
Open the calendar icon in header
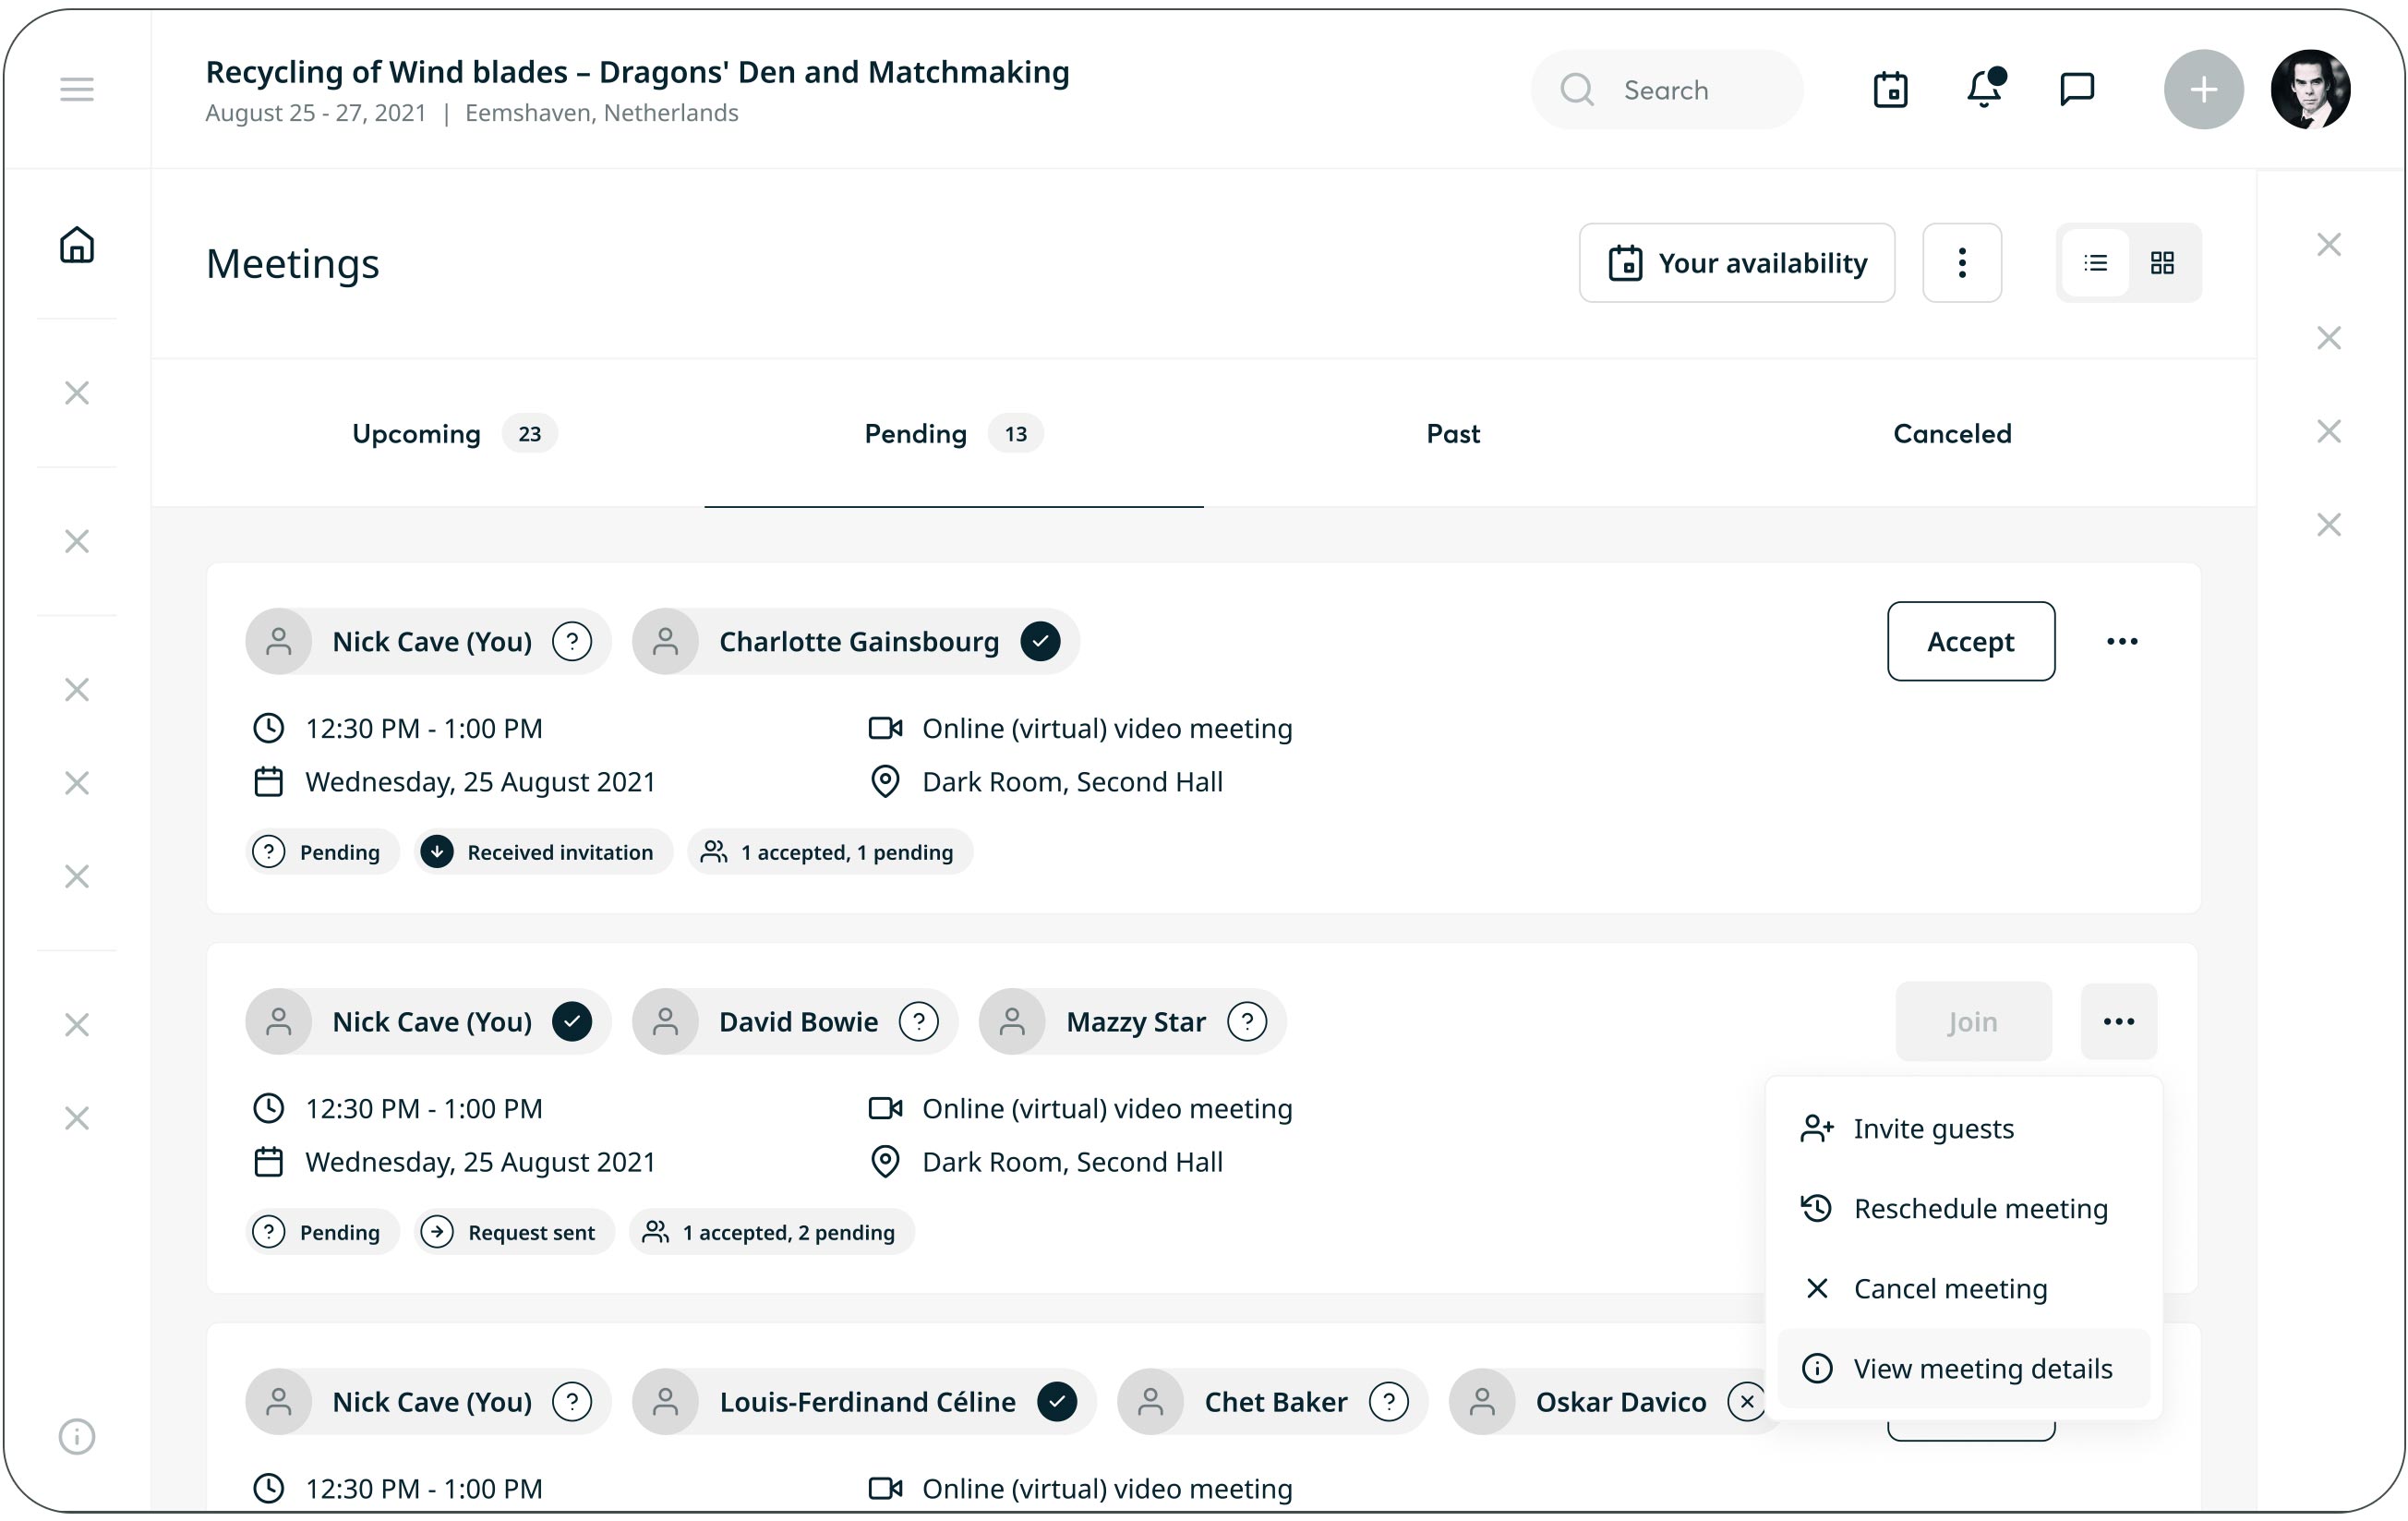(x=1890, y=90)
